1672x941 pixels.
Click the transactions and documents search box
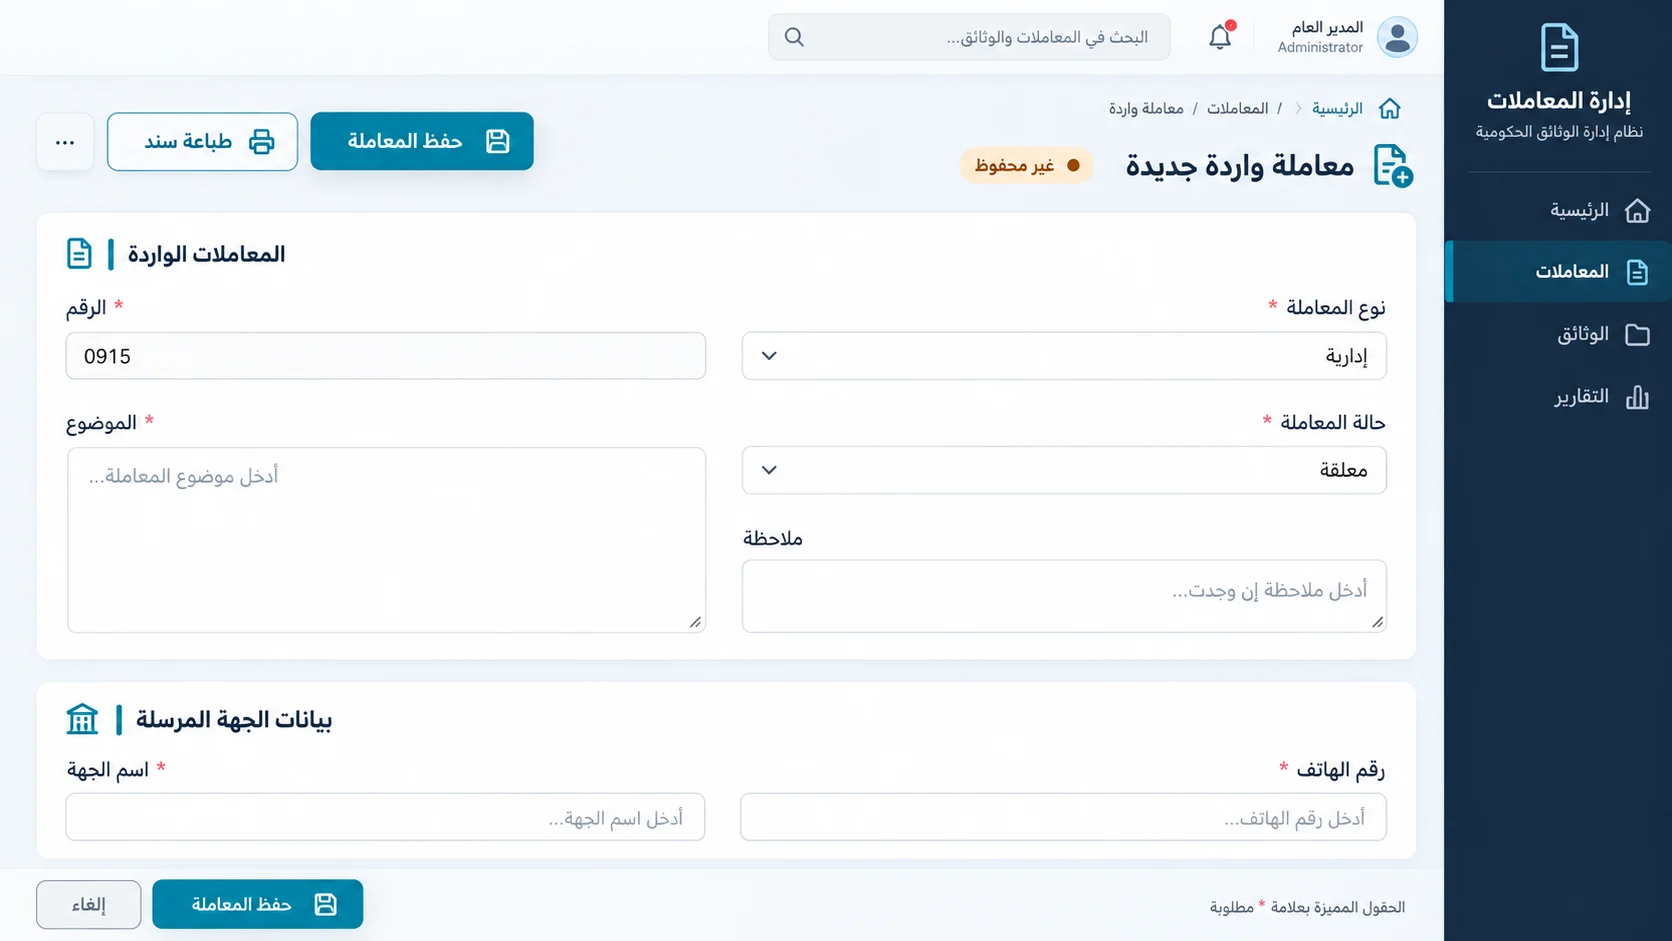pyautogui.click(x=969, y=37)
